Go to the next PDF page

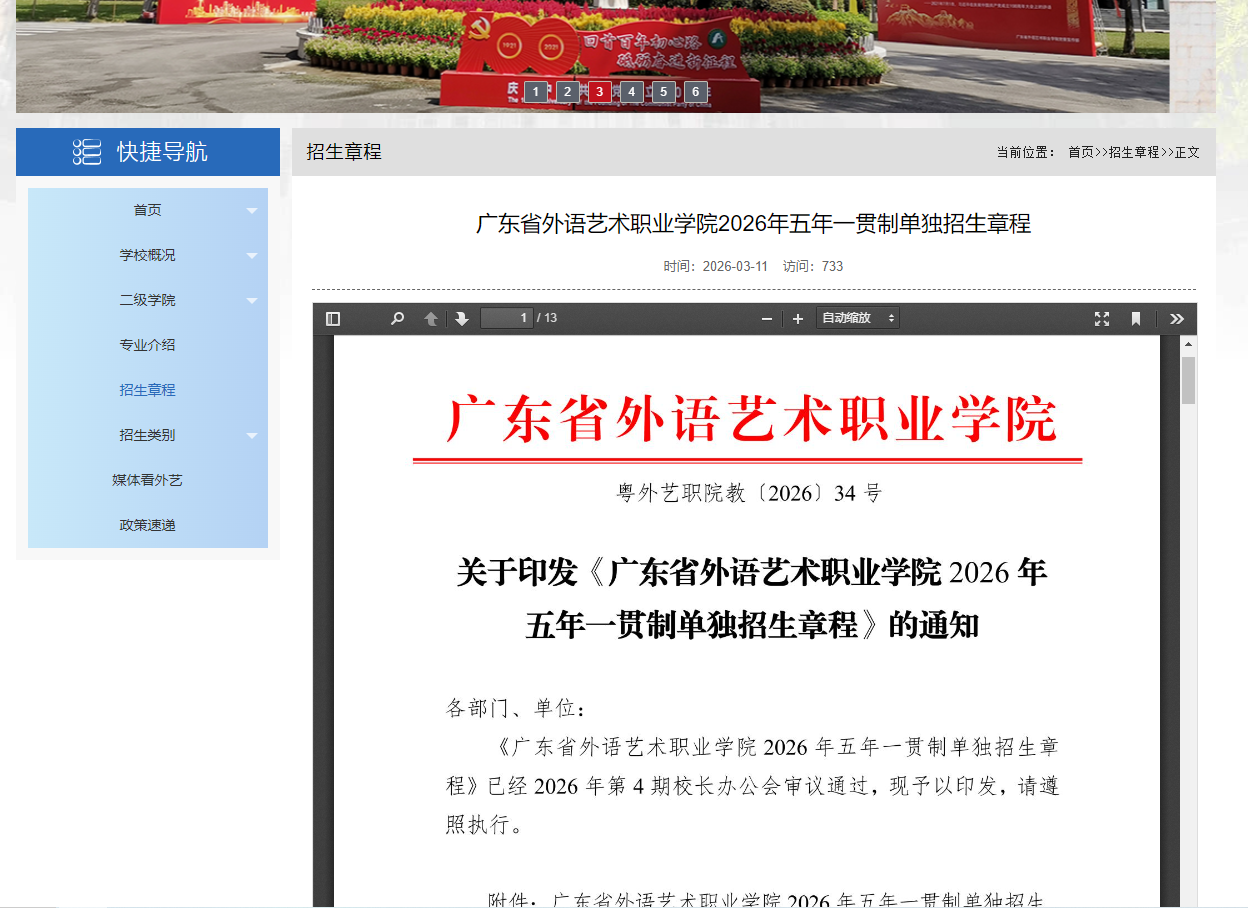coord(460,318)
